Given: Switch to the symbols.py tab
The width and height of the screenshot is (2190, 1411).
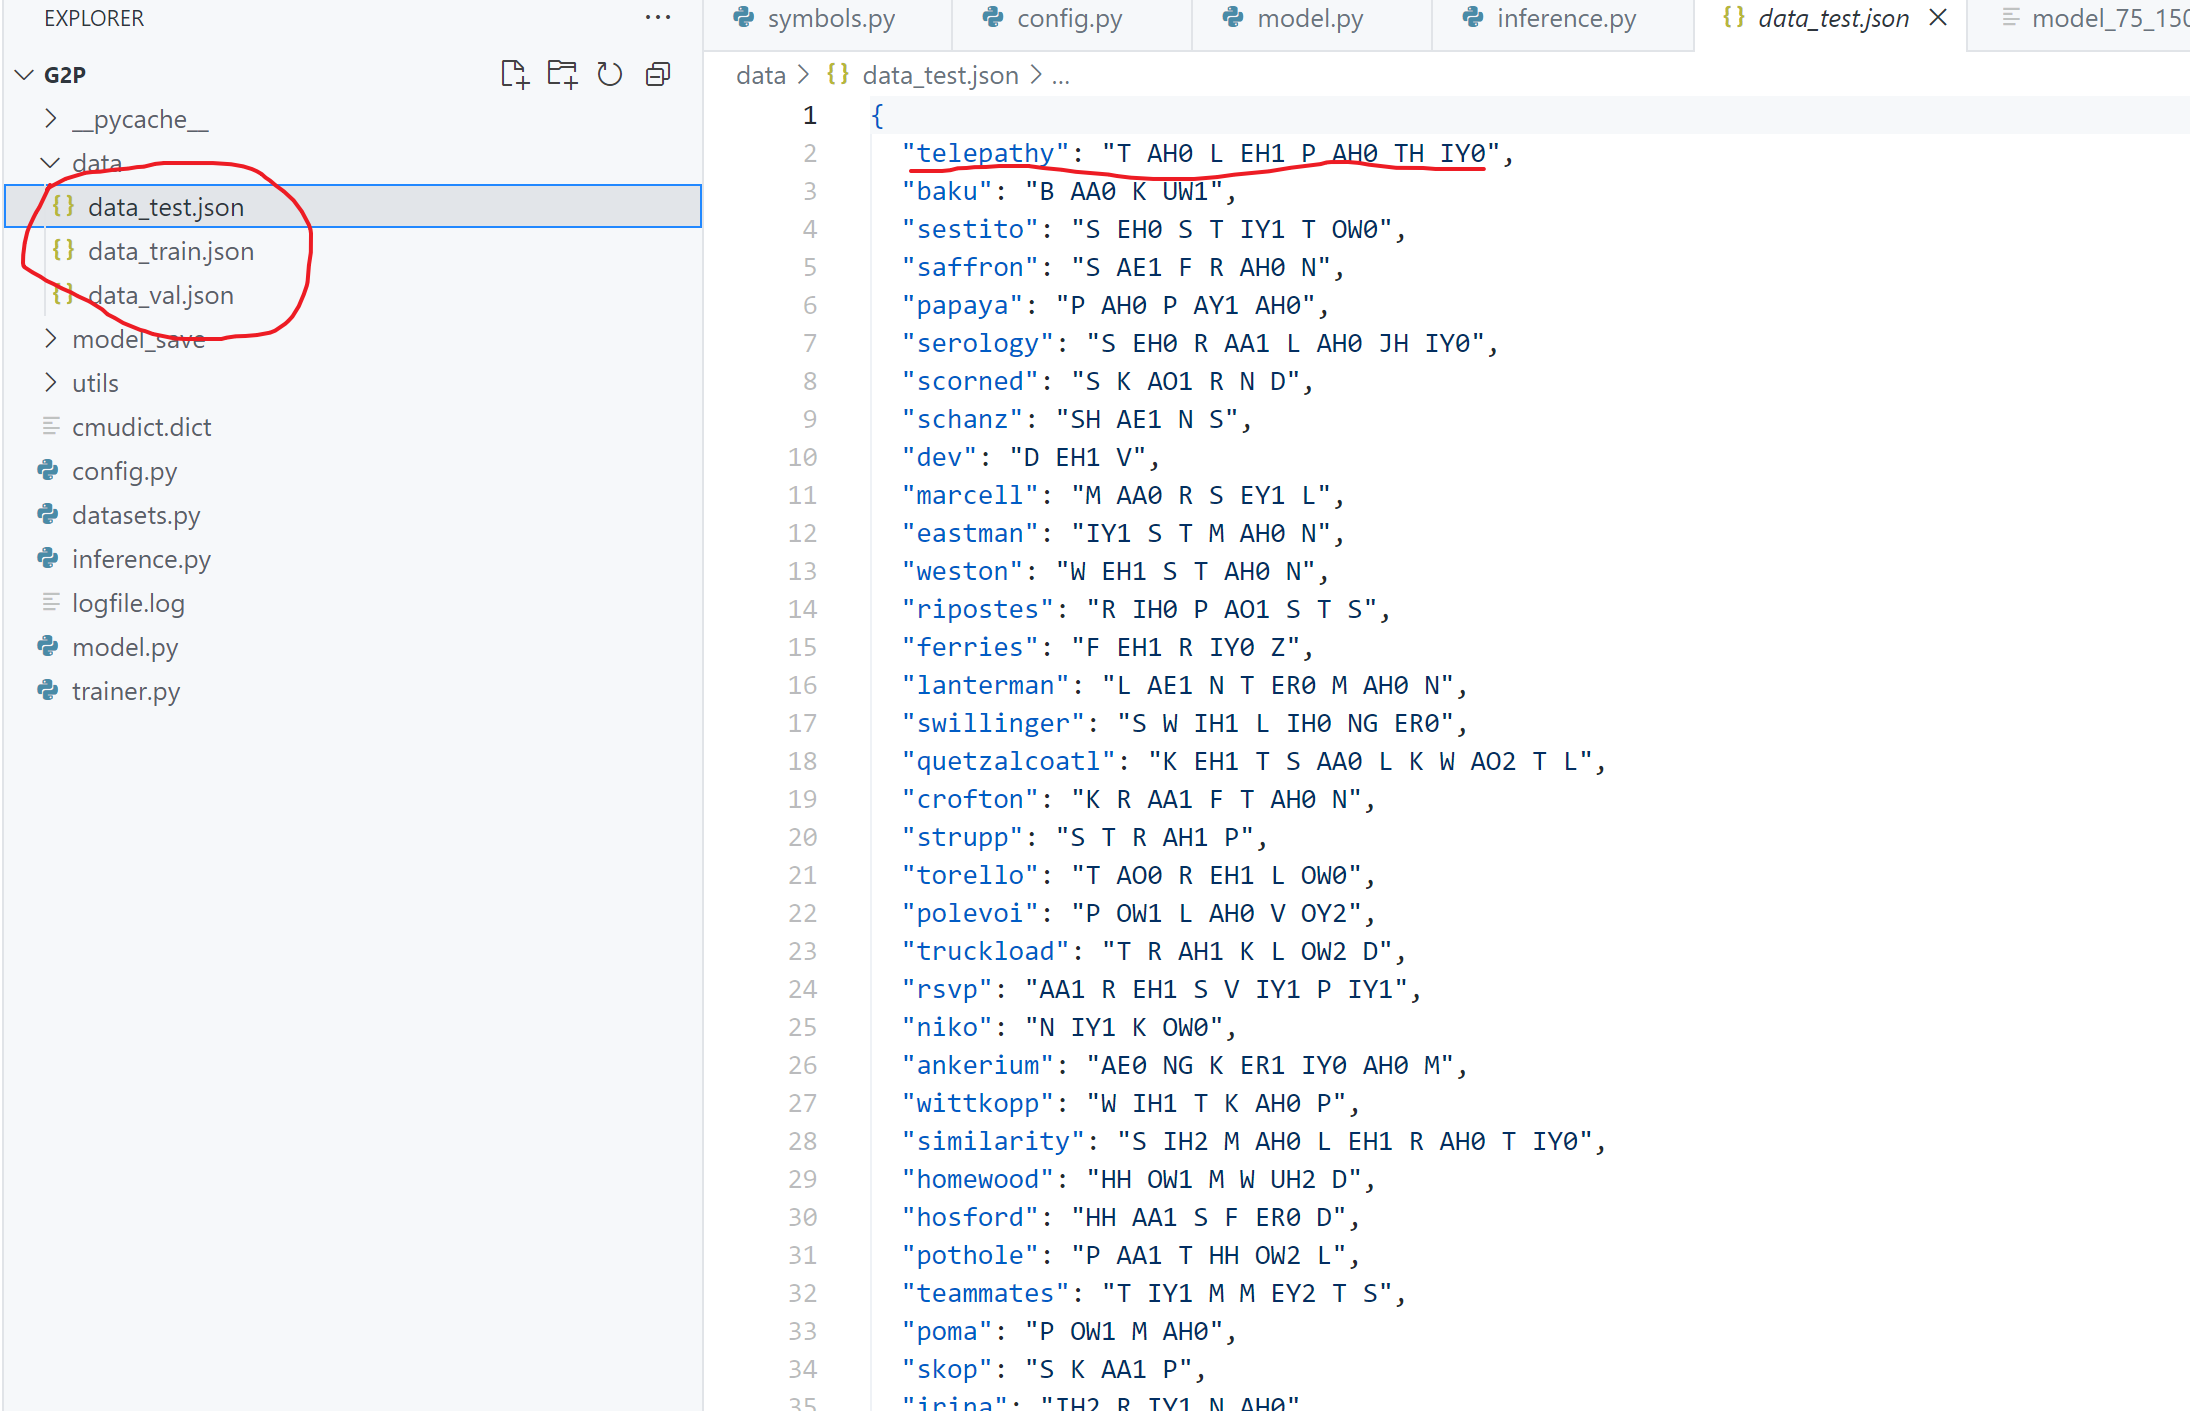Looking at the screenshot, I should coord(830,18).
